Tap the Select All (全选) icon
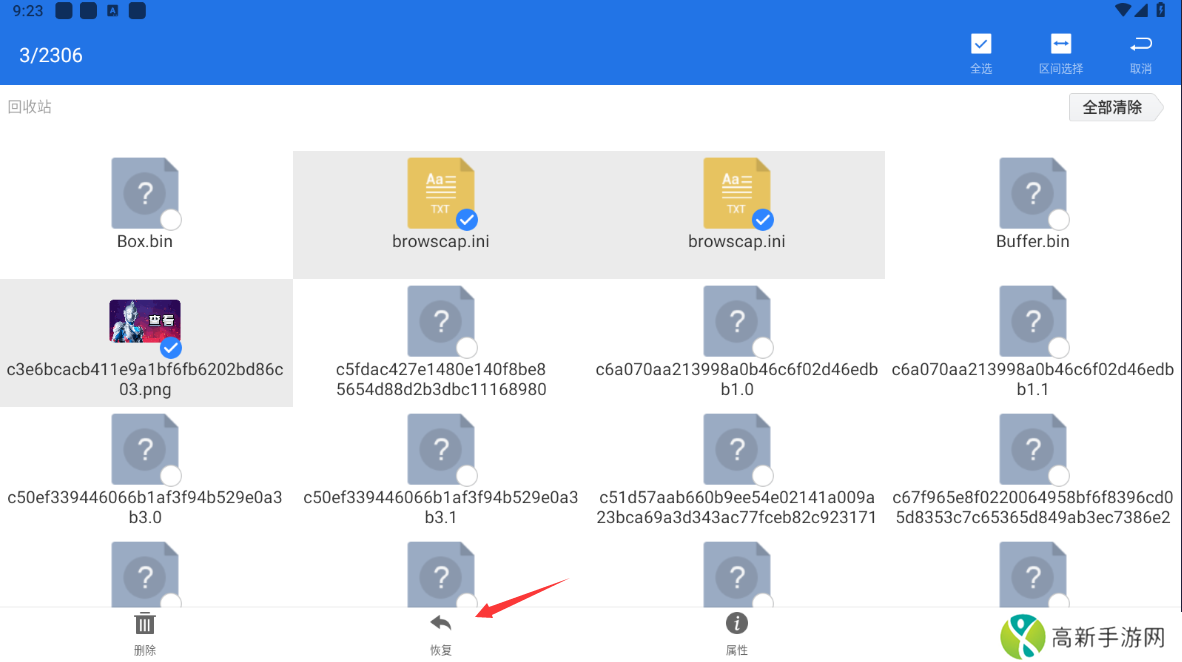Screen dimensions: 1182x662 [x=981, y=45]
